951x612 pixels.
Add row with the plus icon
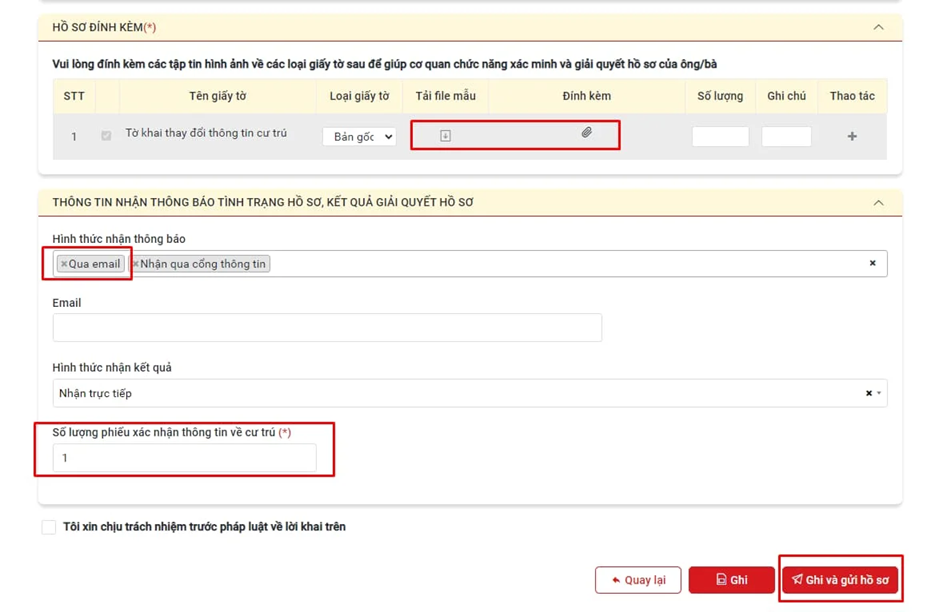point(852,136)
